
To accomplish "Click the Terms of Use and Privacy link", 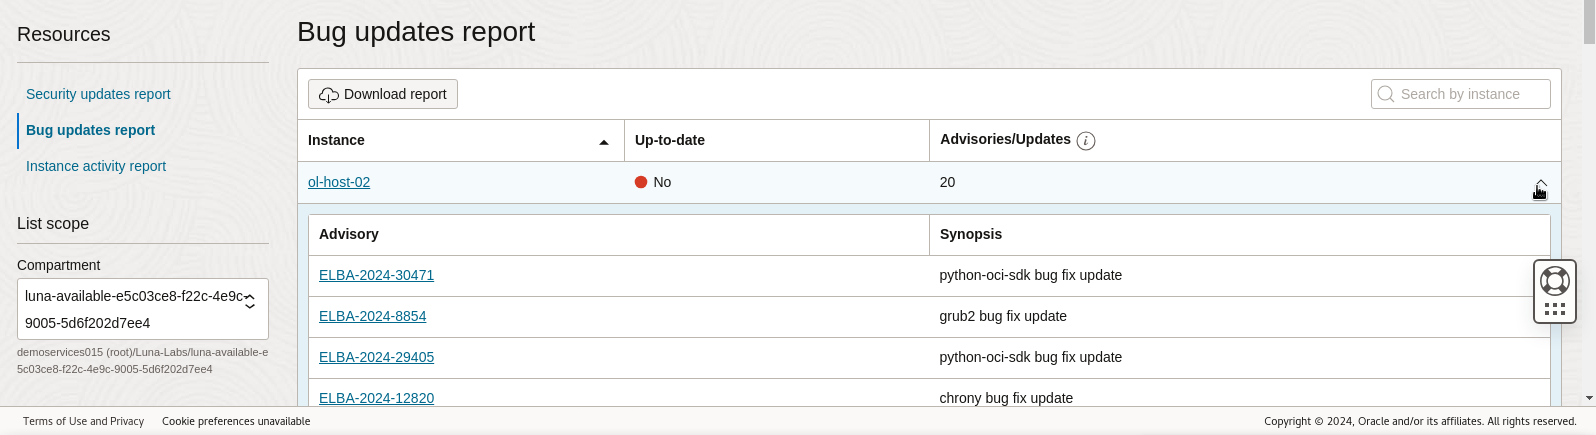I will click(83, 421).
